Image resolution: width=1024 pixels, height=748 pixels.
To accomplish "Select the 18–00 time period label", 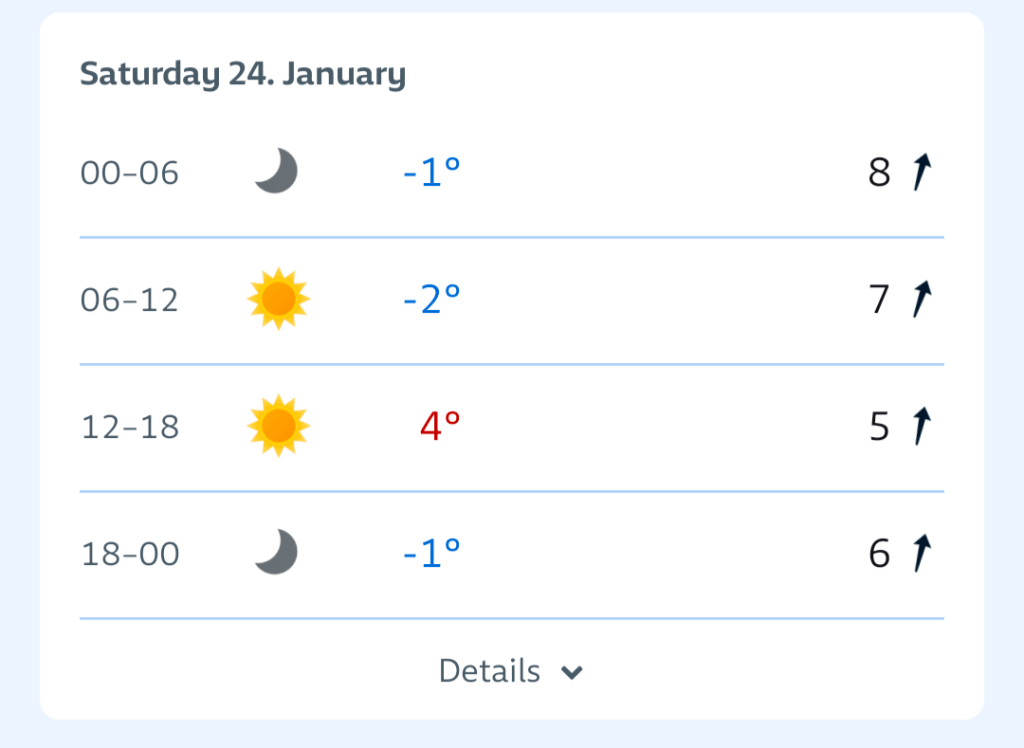I will tap(129, 553).
